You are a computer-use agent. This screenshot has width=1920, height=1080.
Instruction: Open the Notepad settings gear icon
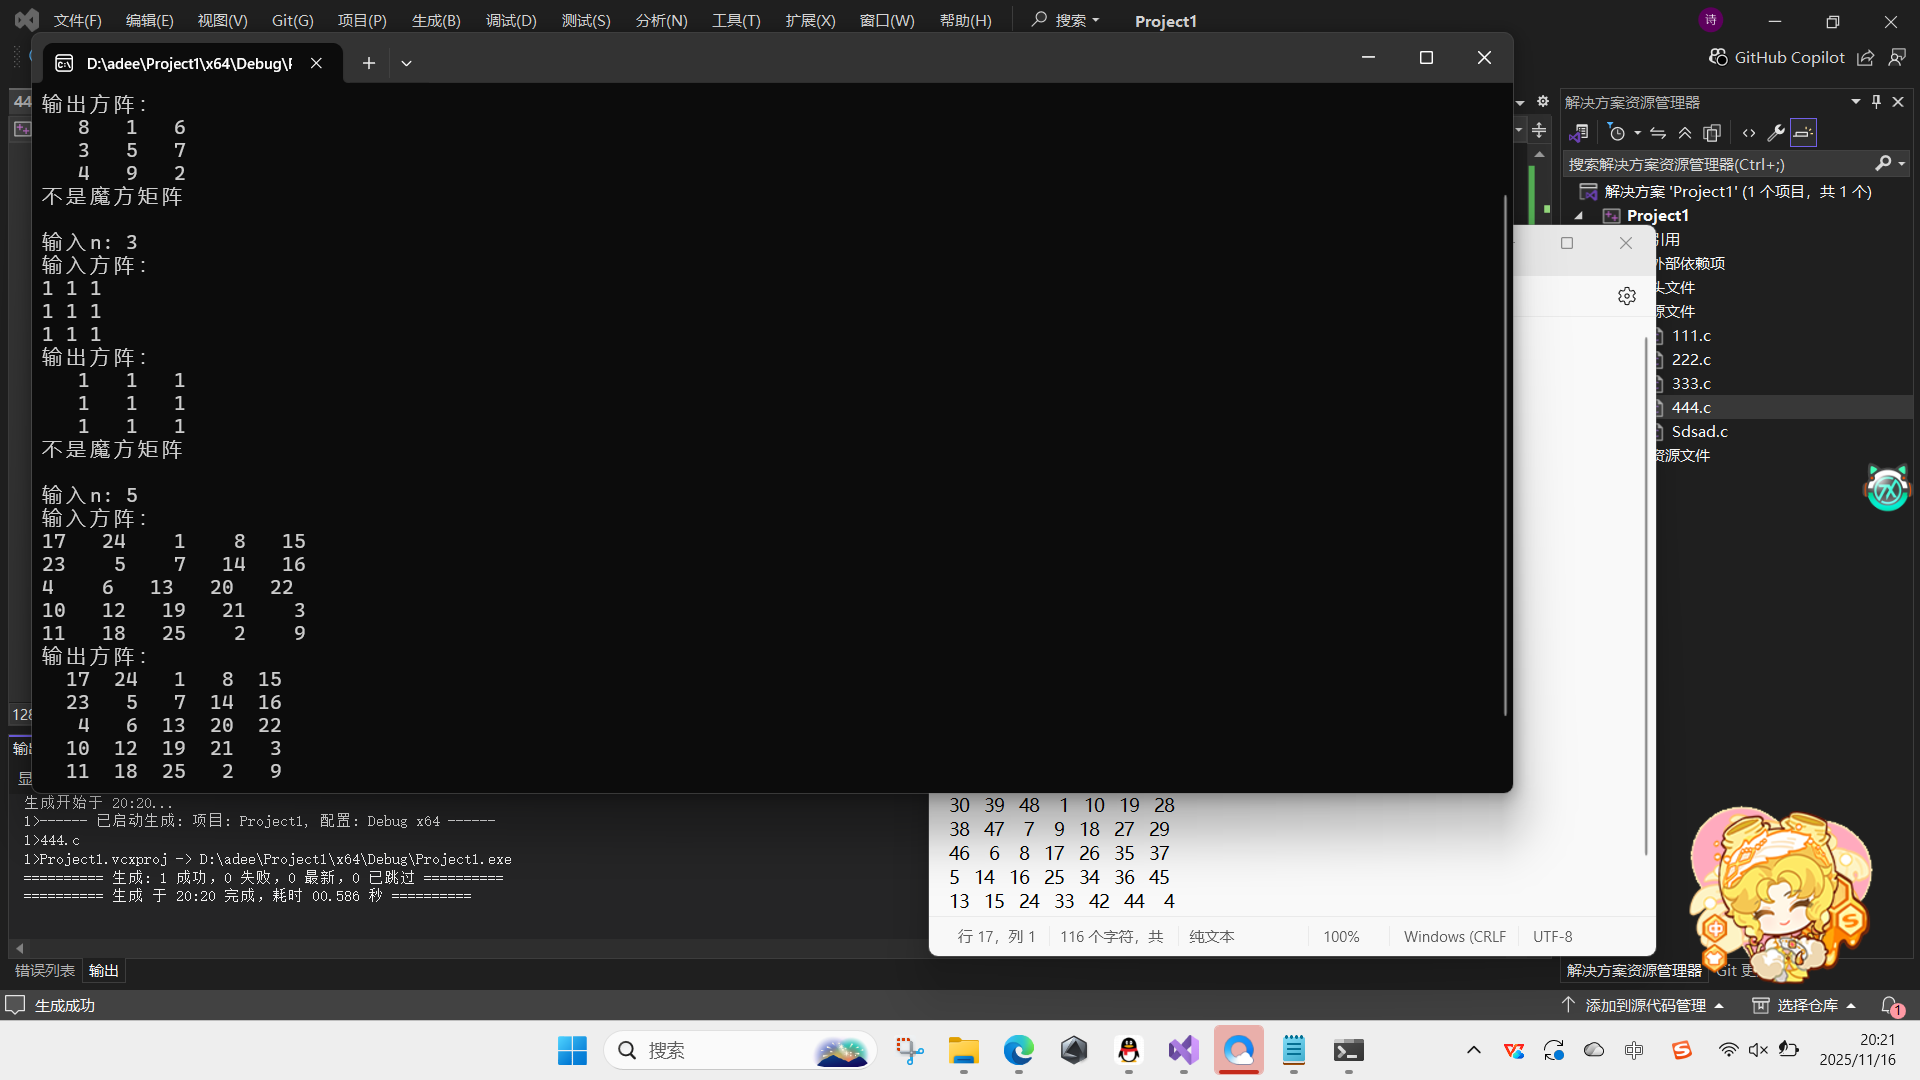tap(1627, 296)
